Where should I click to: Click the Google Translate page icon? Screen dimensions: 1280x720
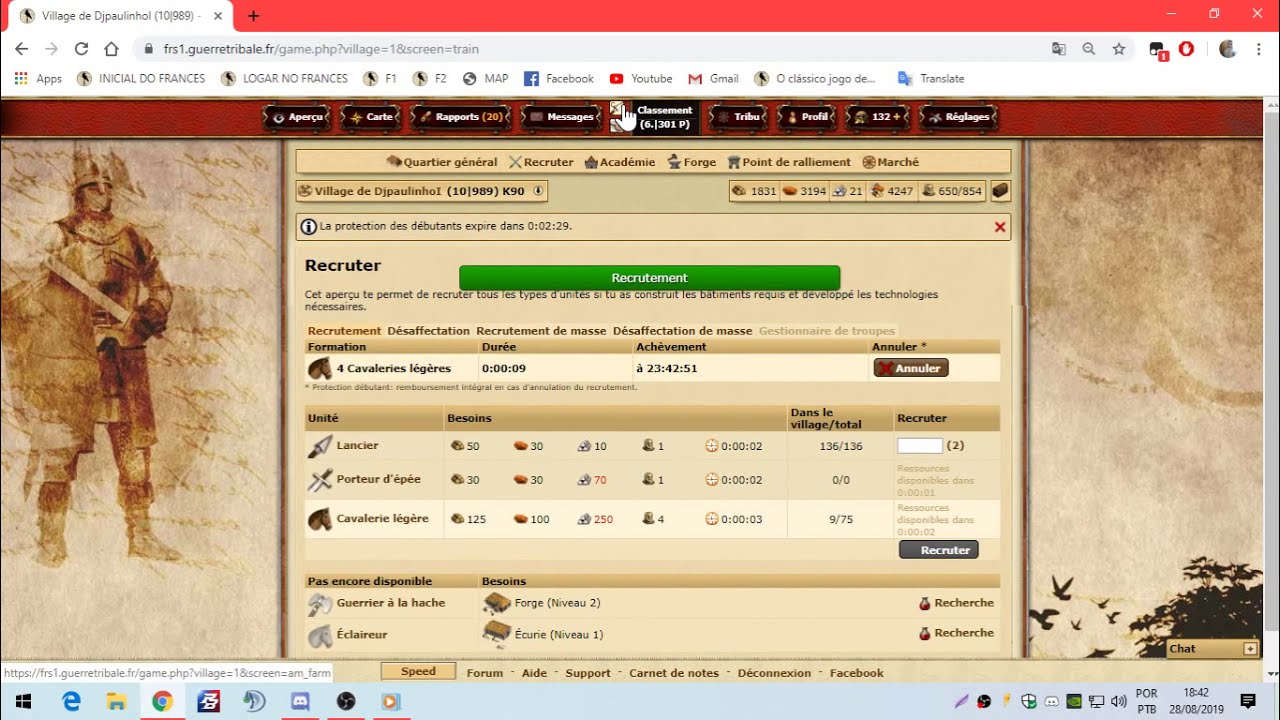coord(1059,48)
